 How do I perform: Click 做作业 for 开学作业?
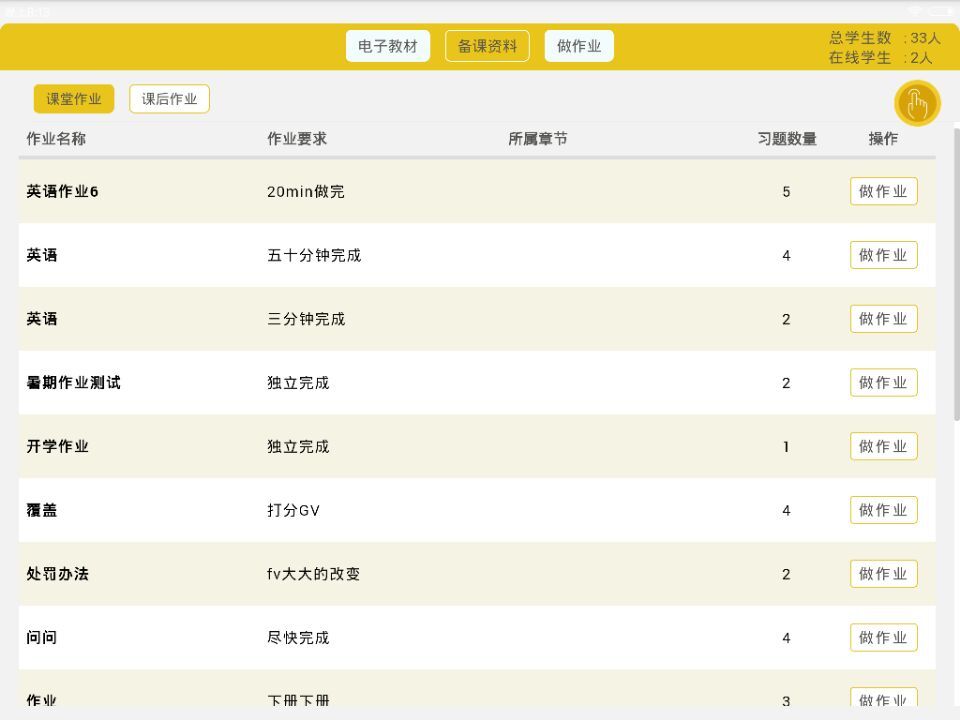point(883,446)
